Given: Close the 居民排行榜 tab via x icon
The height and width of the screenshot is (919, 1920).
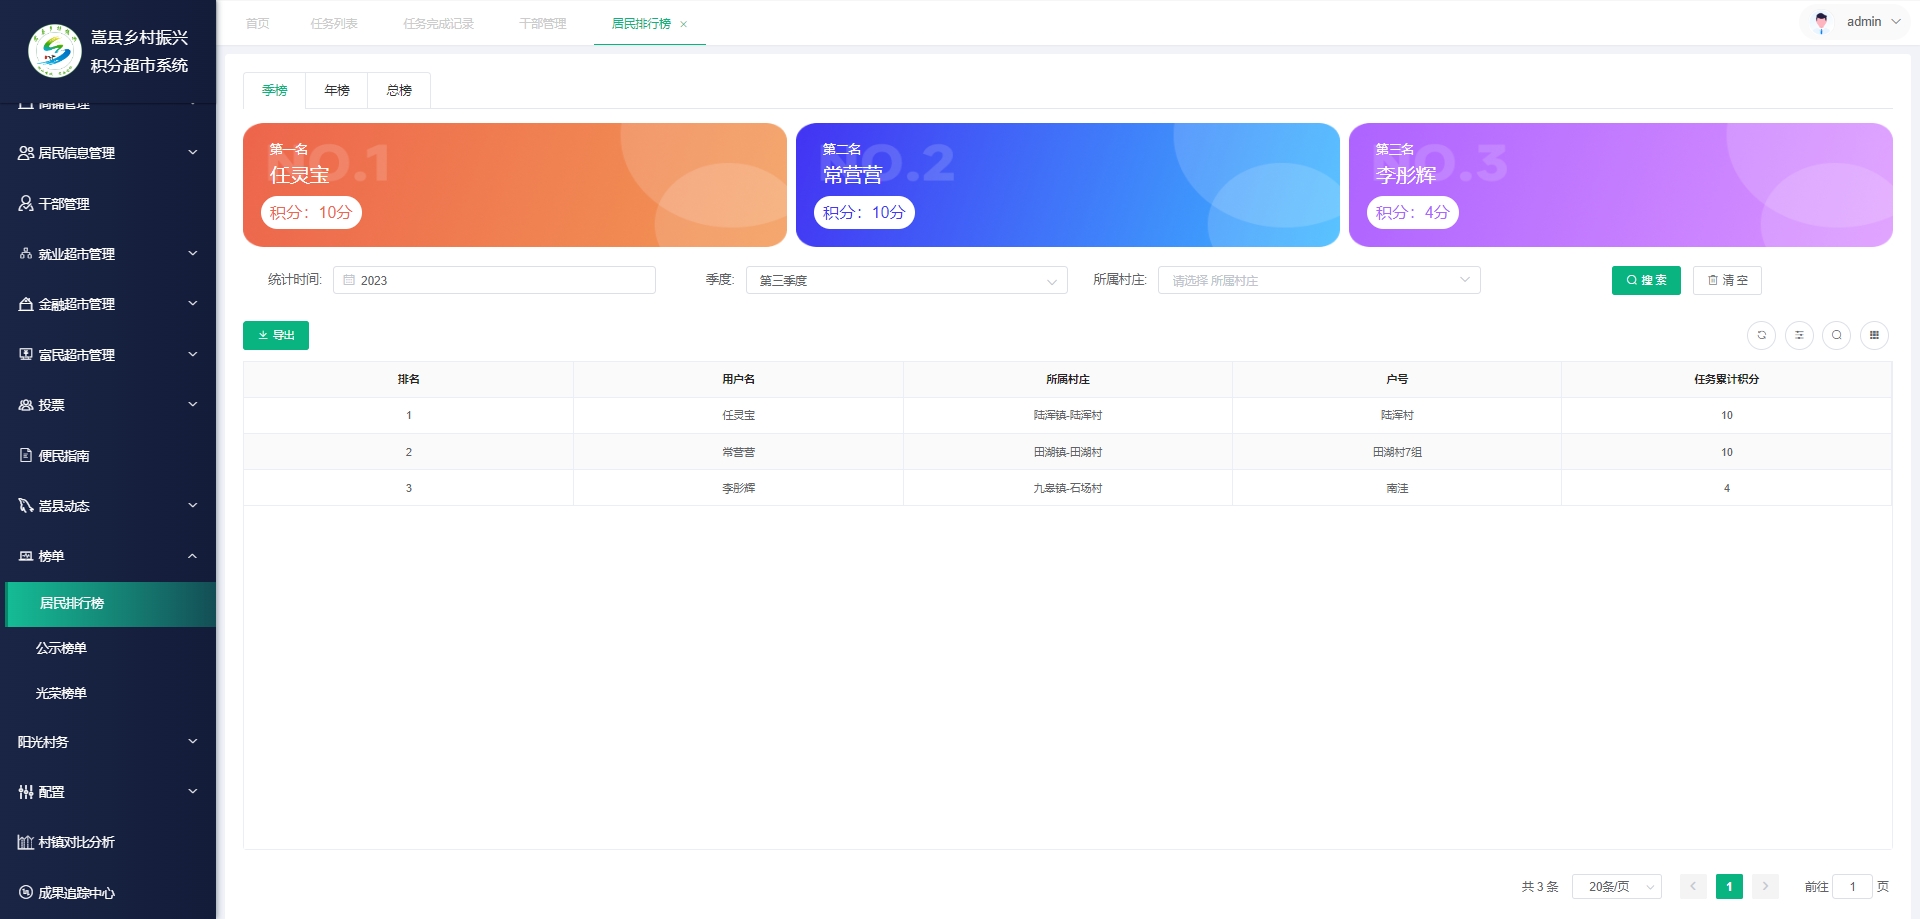Looking at the screenshot, I should pyautogui.click(x=684, y=24).
